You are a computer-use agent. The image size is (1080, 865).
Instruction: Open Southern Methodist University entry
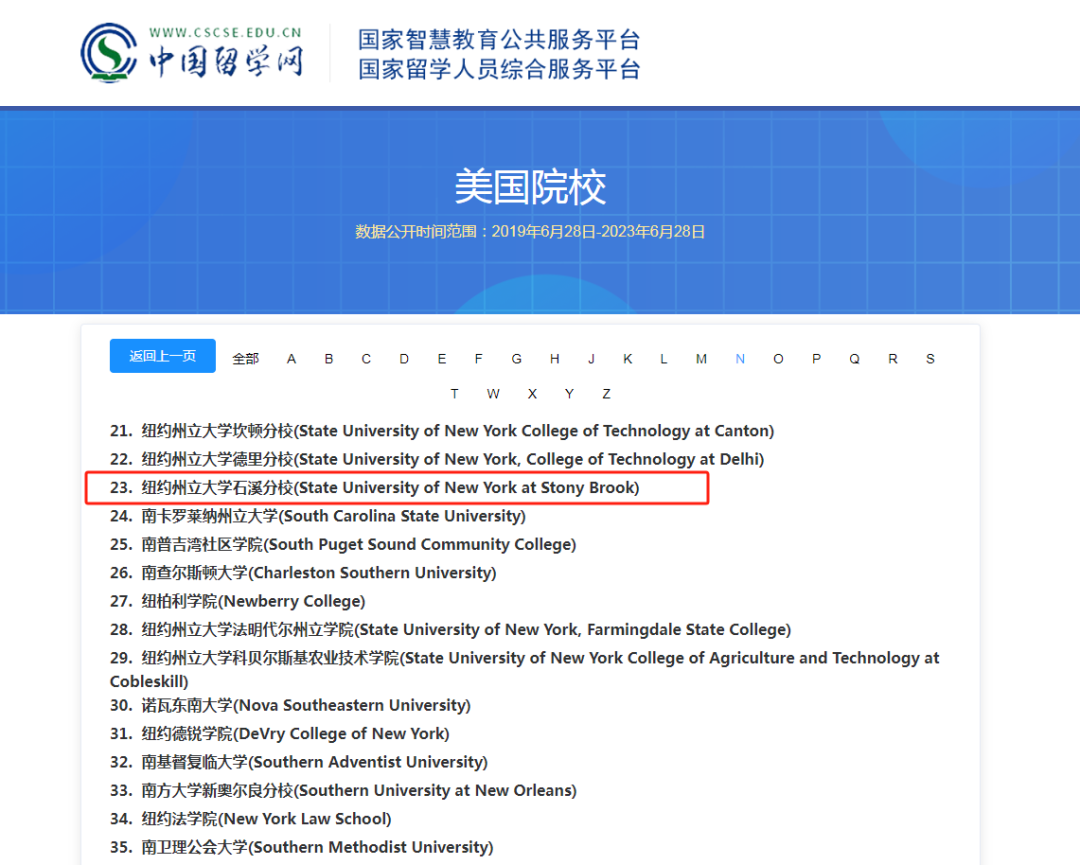click(317, 847)
